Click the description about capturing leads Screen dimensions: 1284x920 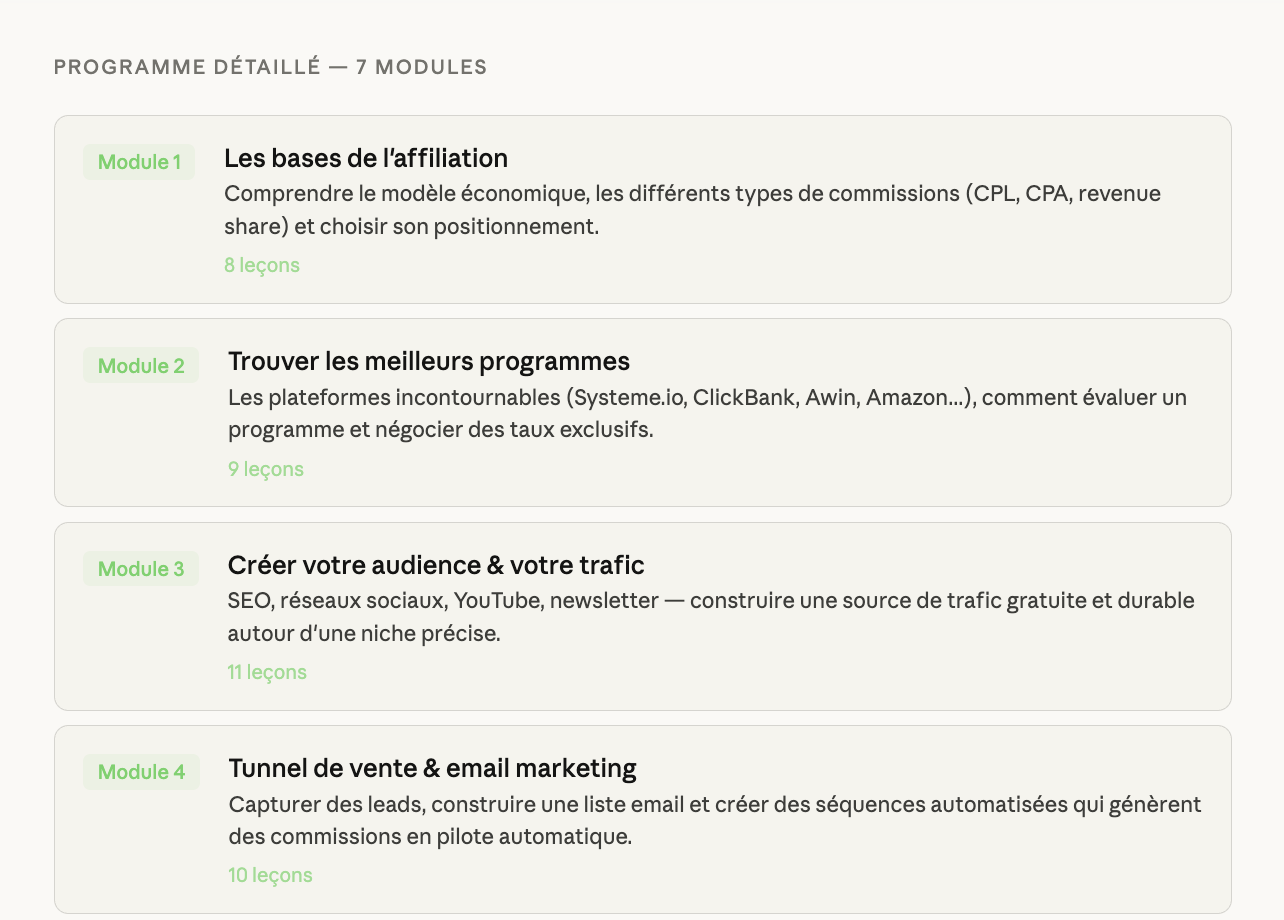tap(714, 820)
